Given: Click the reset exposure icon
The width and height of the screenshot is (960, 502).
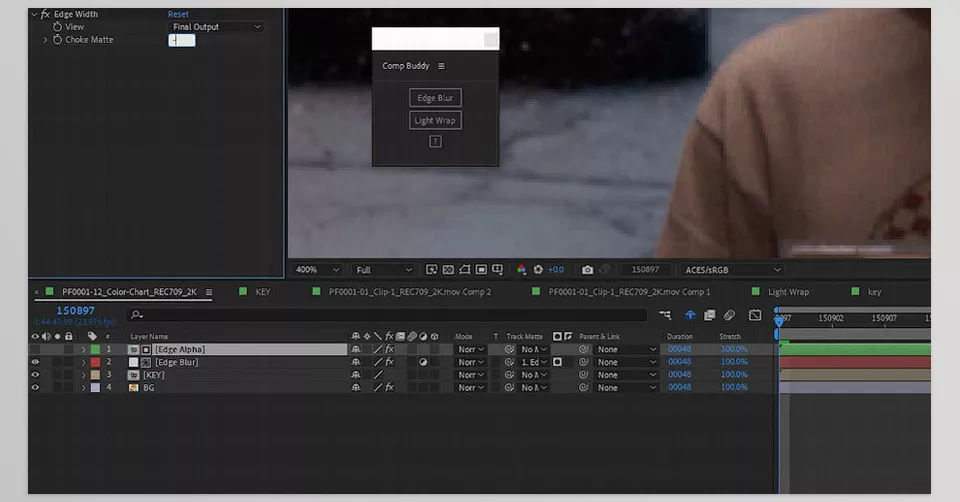Looking at the screenshot, I should pos(538,270).
